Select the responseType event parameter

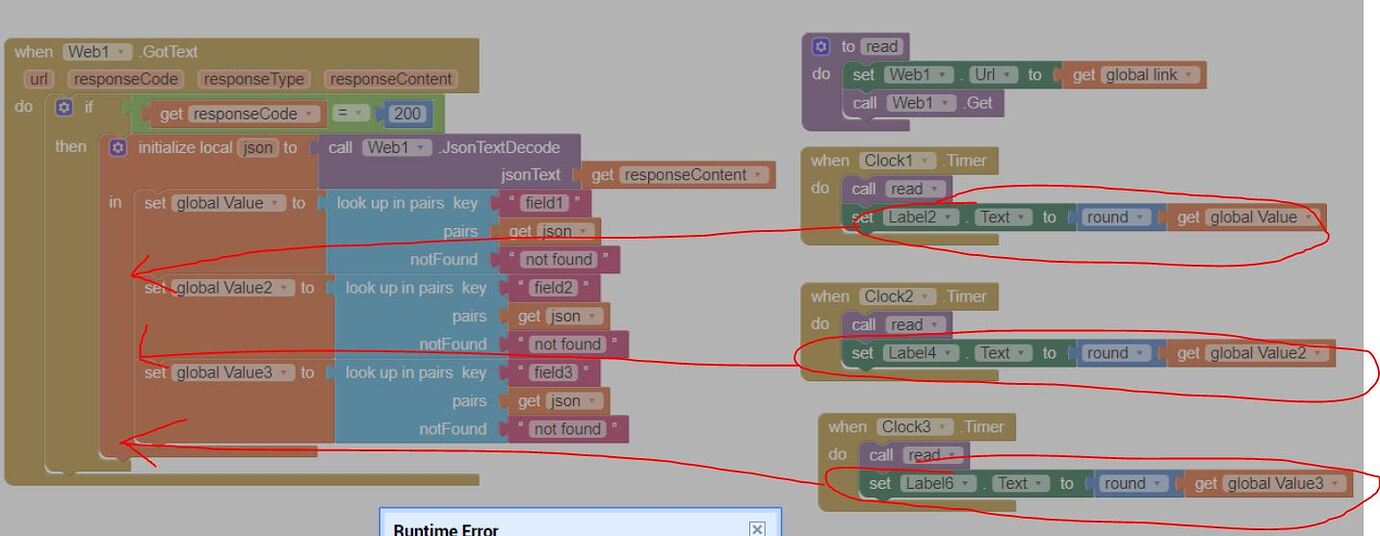pos(254,79)
